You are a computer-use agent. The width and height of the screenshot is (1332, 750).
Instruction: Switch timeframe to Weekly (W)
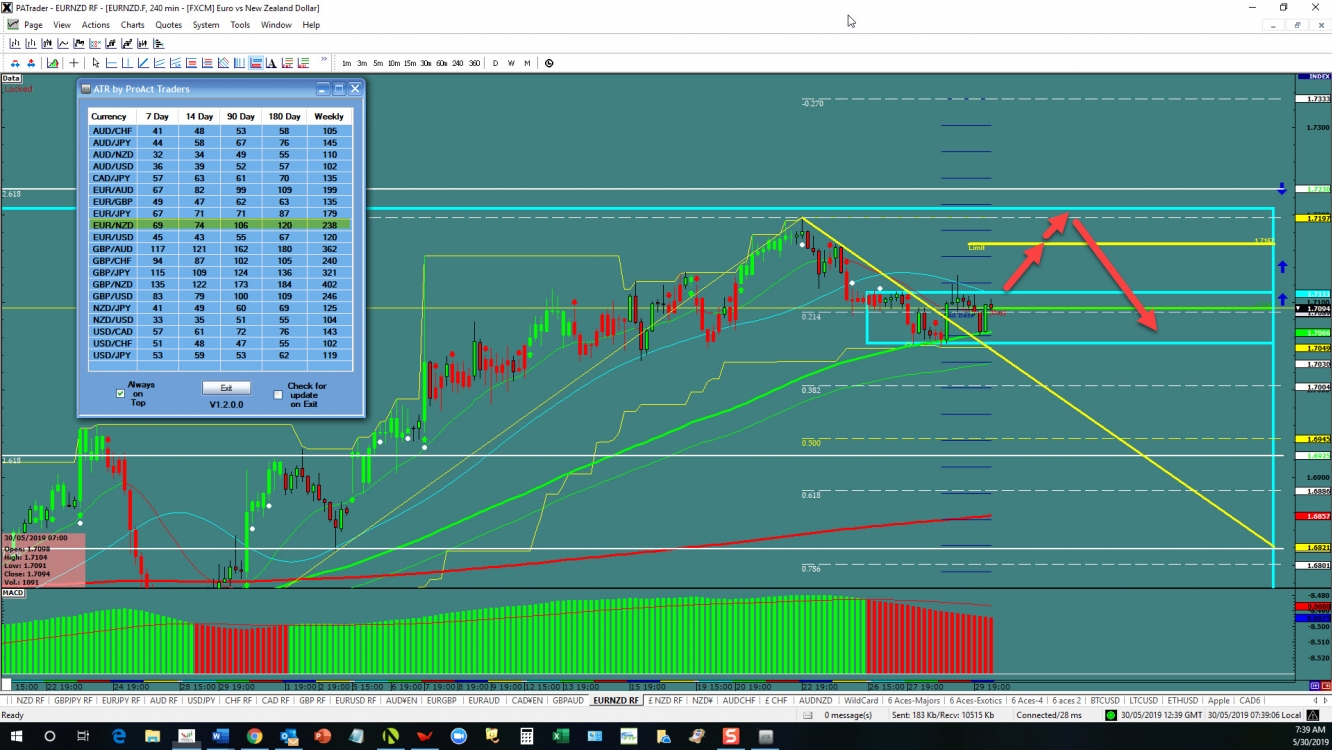511,63
